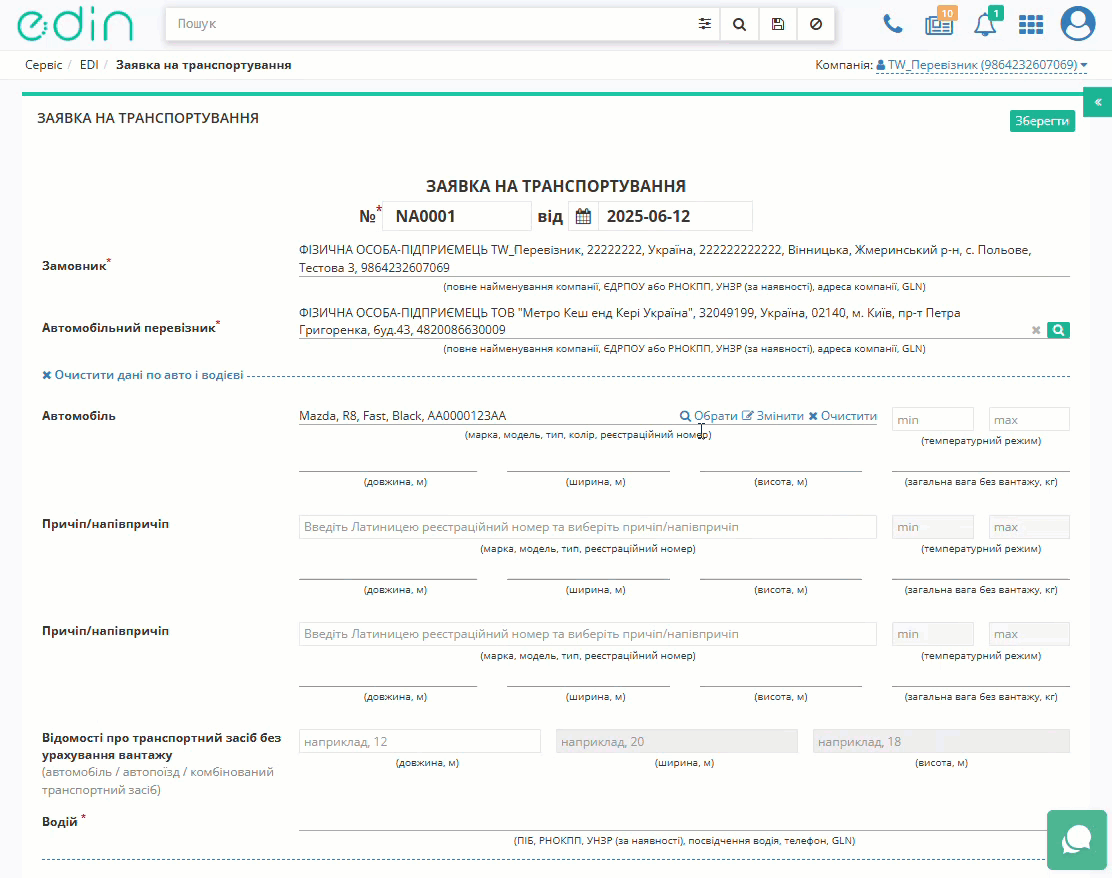Viewport: 1112px width, 878px height.
Task: Go to Сервіс breadcrumb
Action: point(44,65)
